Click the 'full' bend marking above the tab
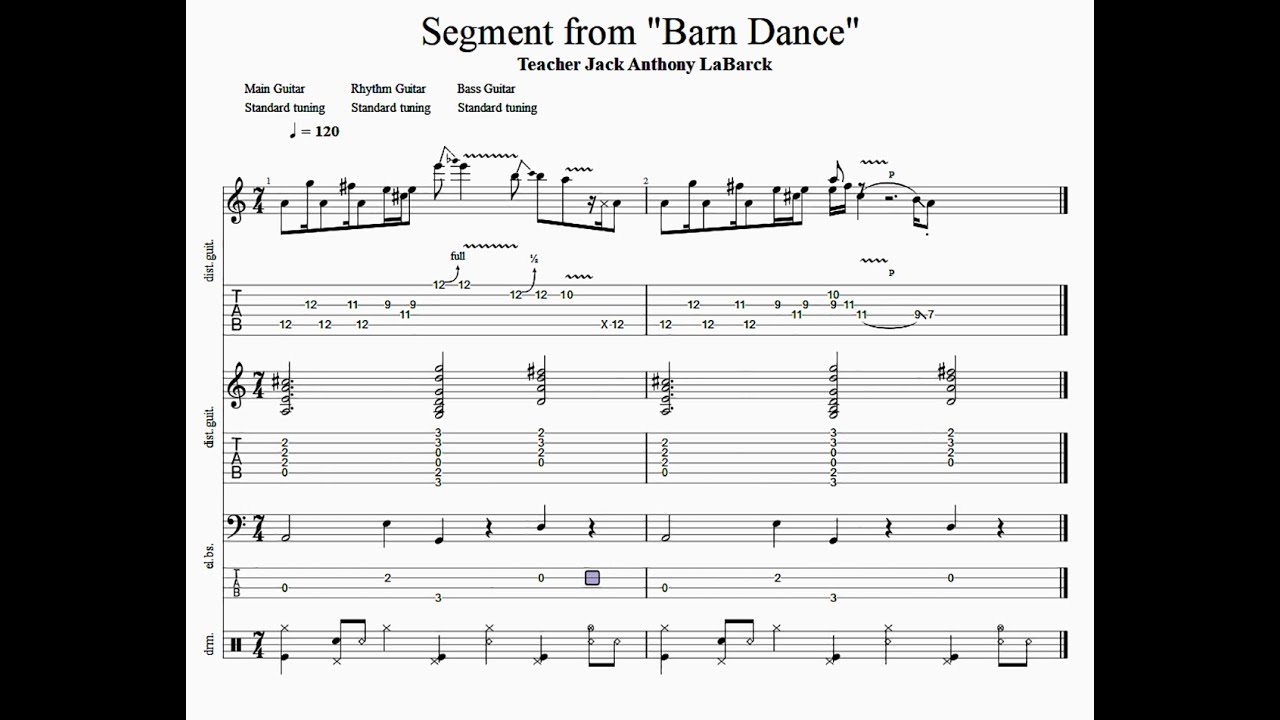The width and height of the screenshot is (1280, 720). click(458, 256)
